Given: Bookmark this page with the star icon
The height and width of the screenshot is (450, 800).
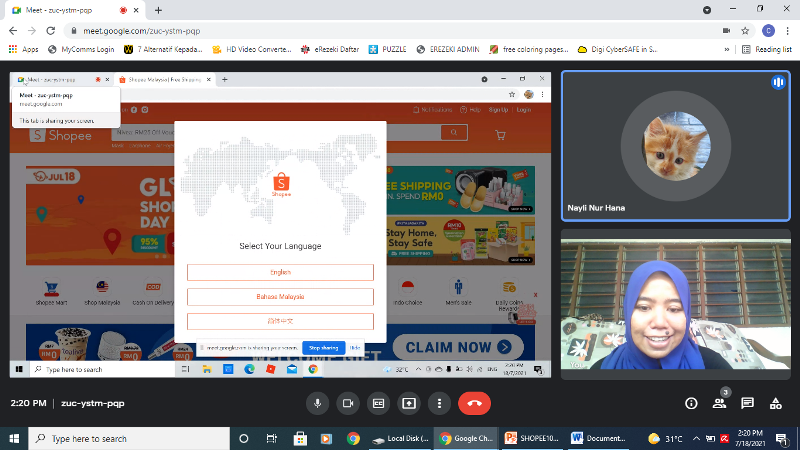Looking at the screenshot, I should pyautogui.click(x=745, y=31).
